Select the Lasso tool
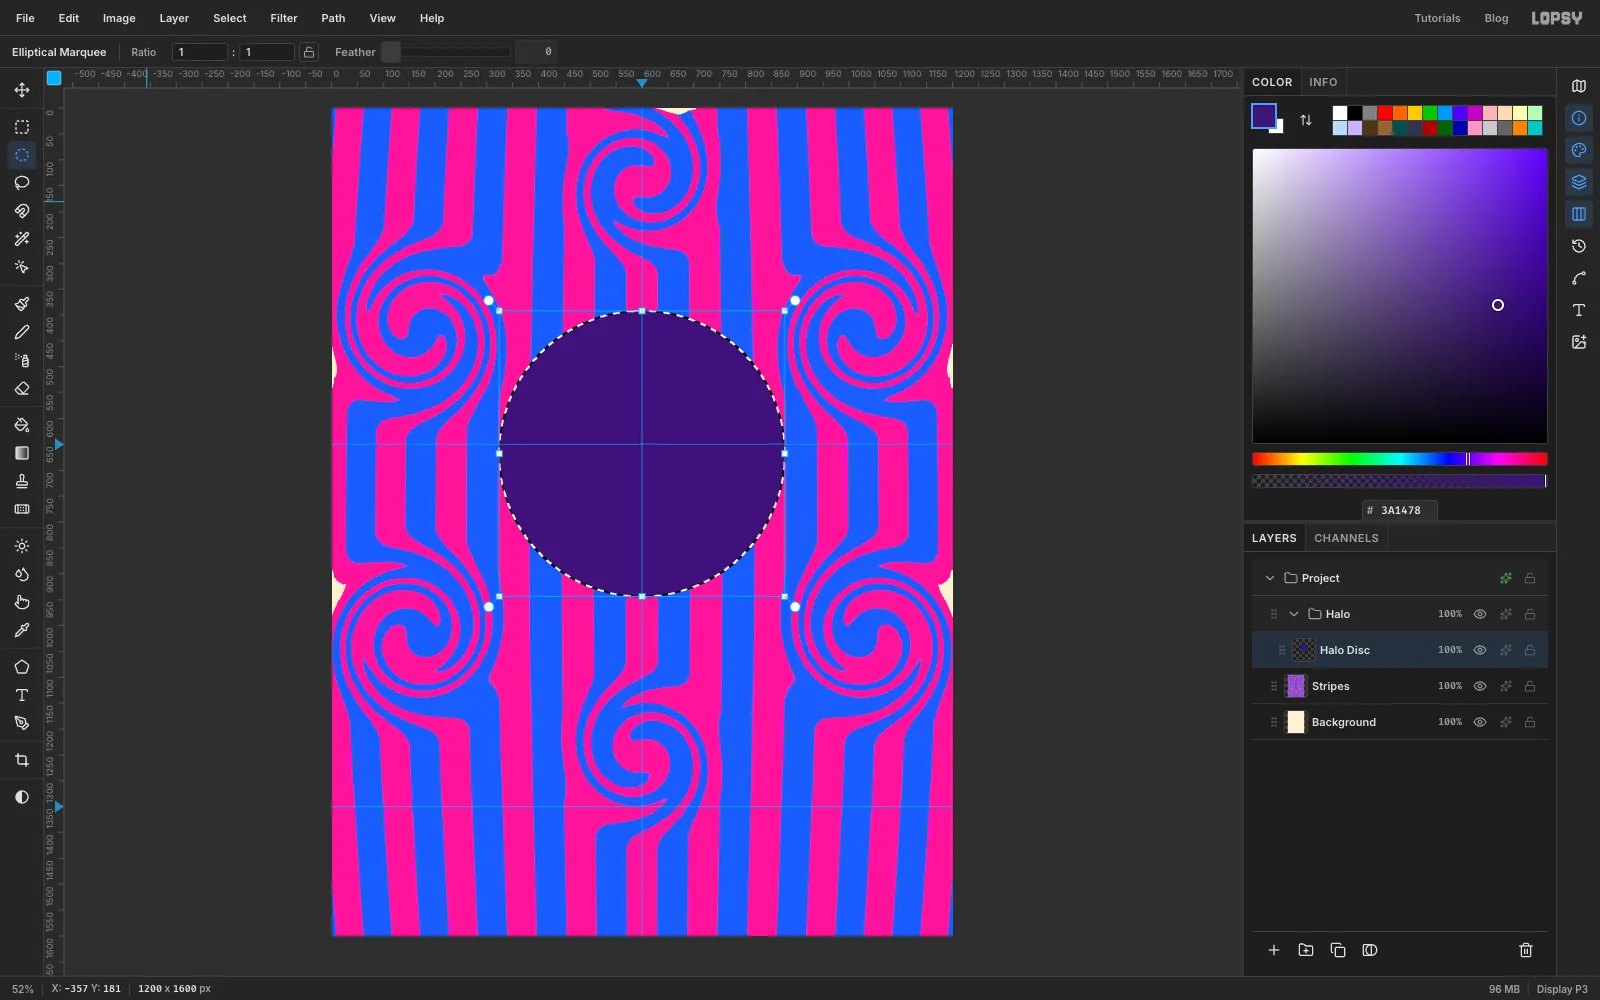The width and height of the screenshot is (1600, 1000). pyautogui.click(x=22, y=183)
